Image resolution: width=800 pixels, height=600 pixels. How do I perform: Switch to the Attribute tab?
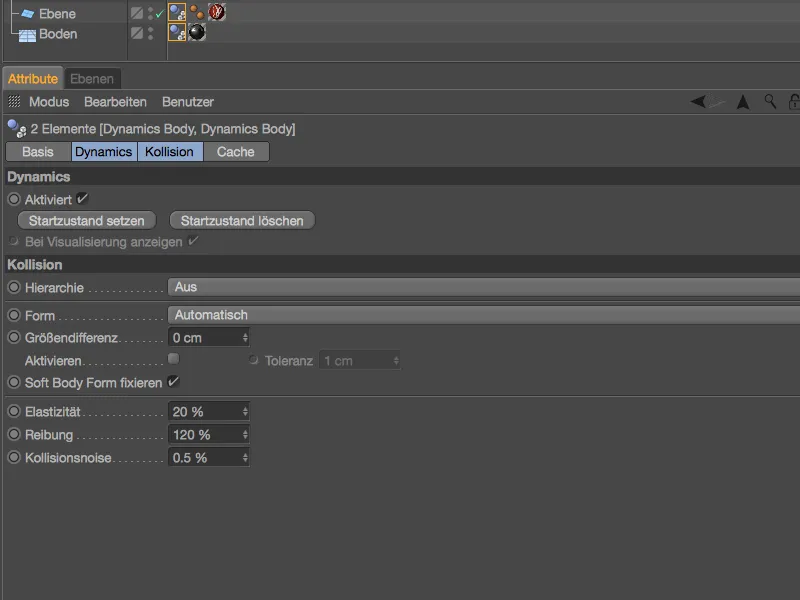[x=33, y=79]
